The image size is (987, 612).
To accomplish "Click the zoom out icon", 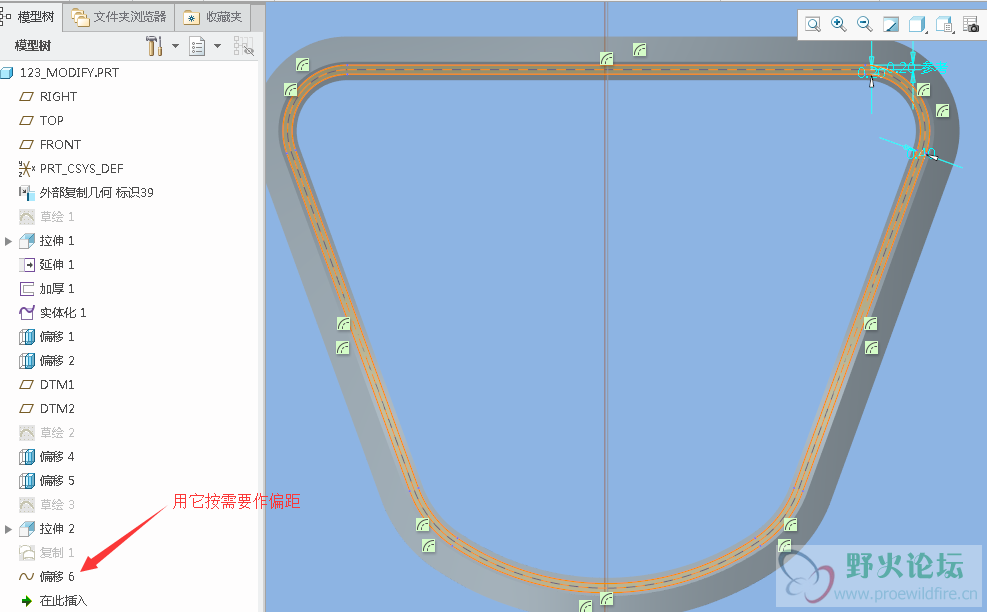I will tap(865, 25).
